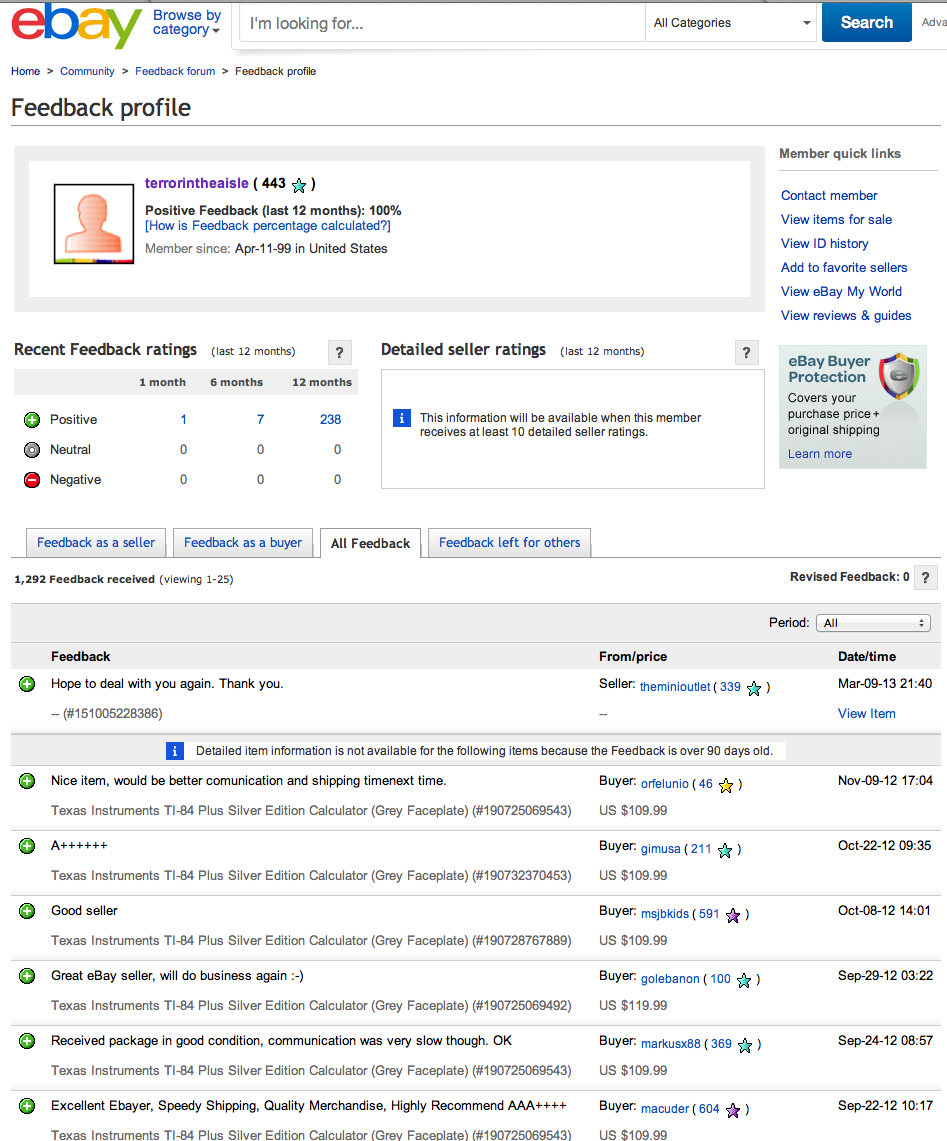Screen dimensions: 947x1141
Task: Click the Search button
Action: pyautogui.click(x=866, y=23)
